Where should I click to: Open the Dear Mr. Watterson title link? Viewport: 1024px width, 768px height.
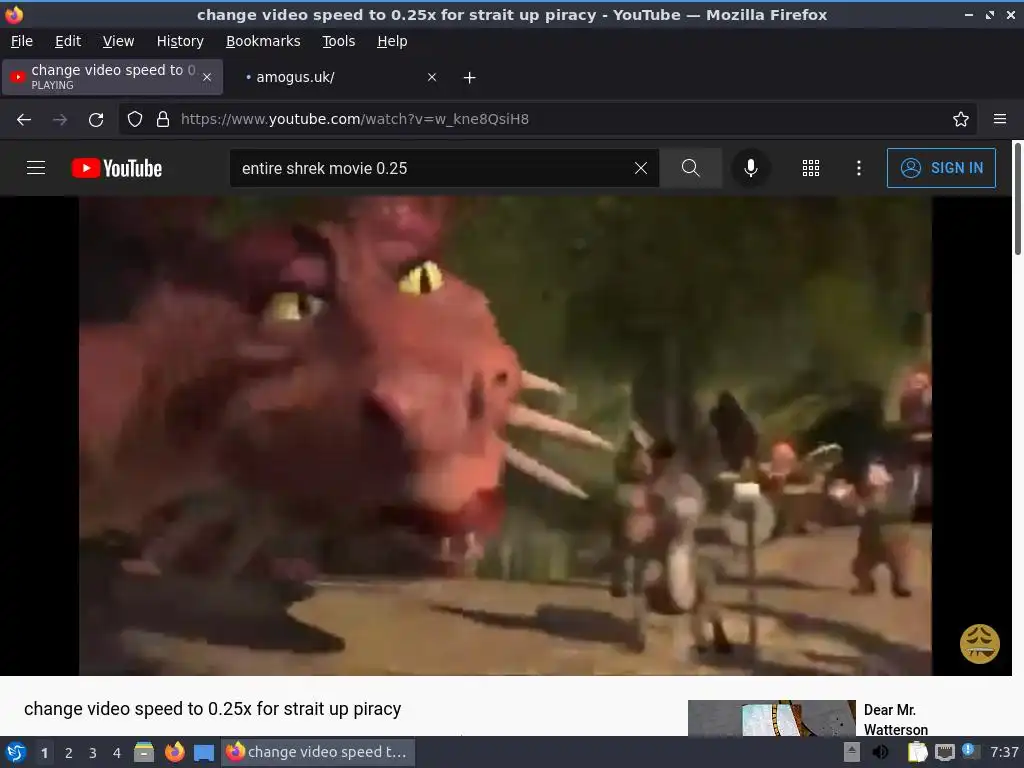click(x=895, y=719)
